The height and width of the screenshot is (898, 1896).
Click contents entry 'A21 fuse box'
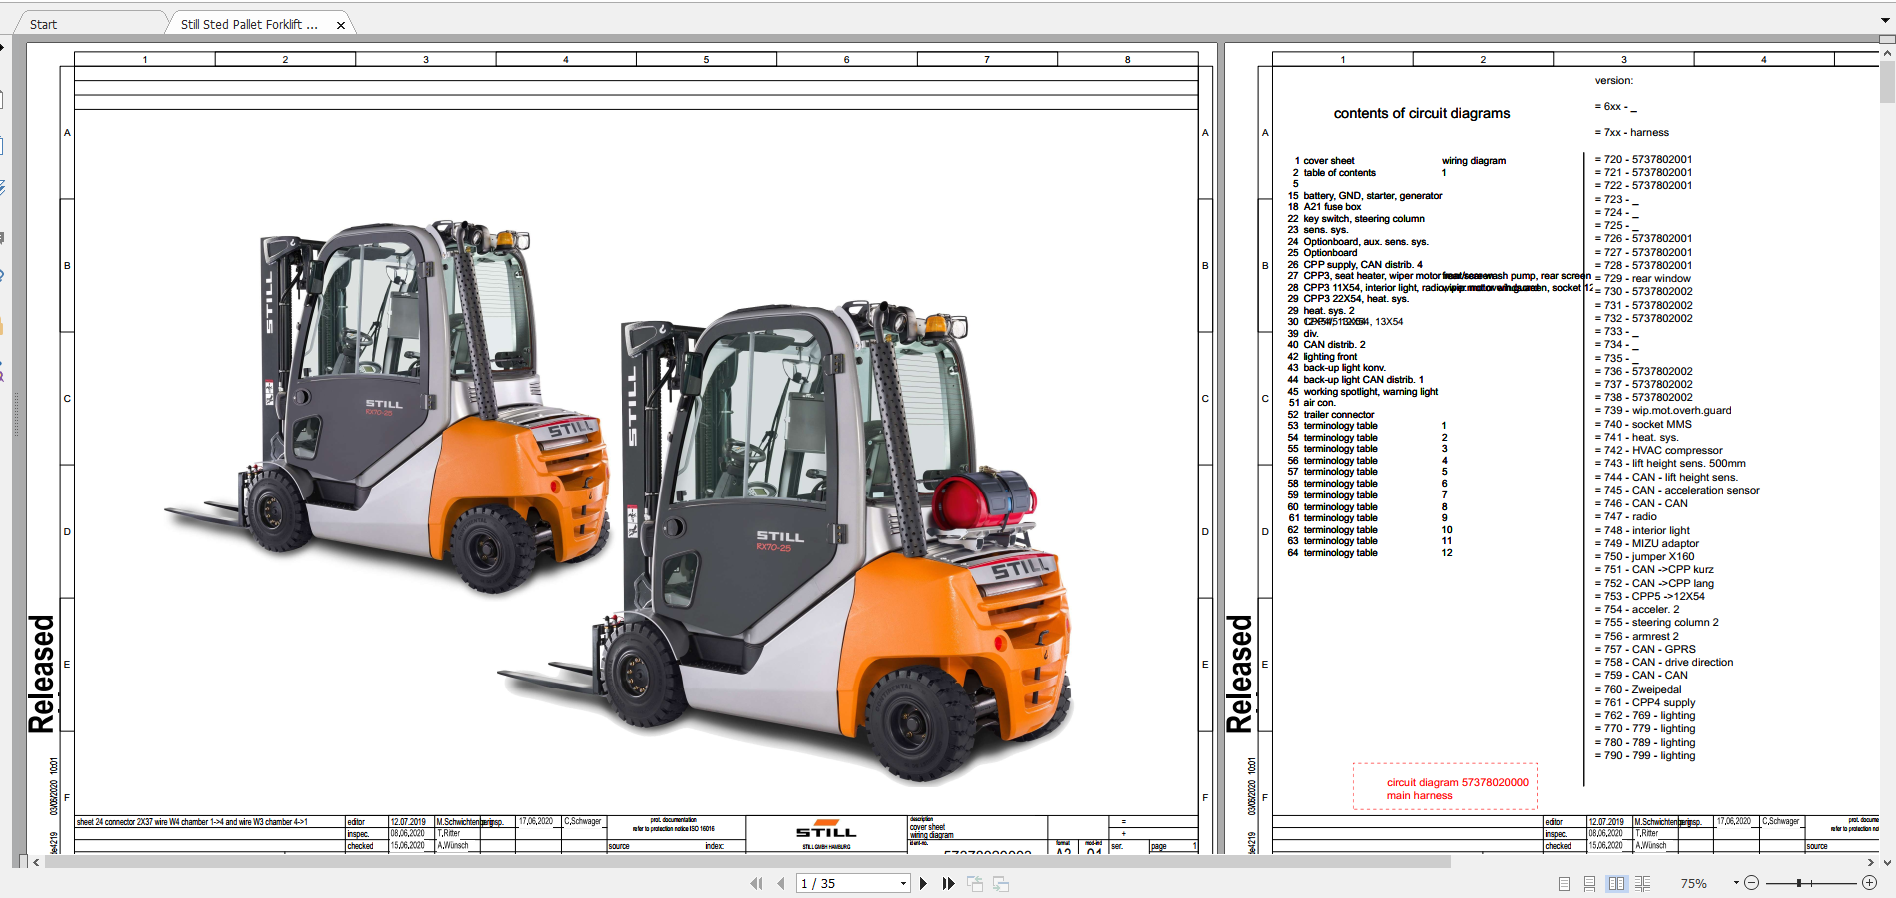[x=1332, y=207]
